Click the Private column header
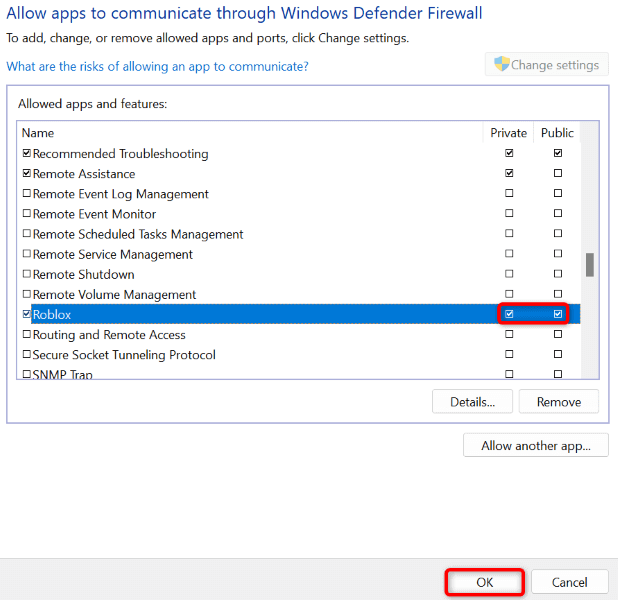Screen dimensions: 618x600 point(508,133)
